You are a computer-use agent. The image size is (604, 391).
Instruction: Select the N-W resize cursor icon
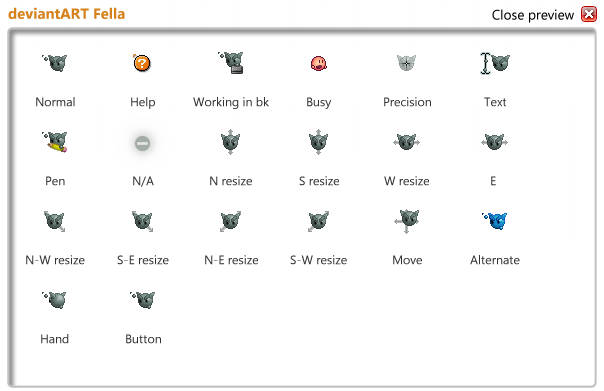tap(54, 221)
